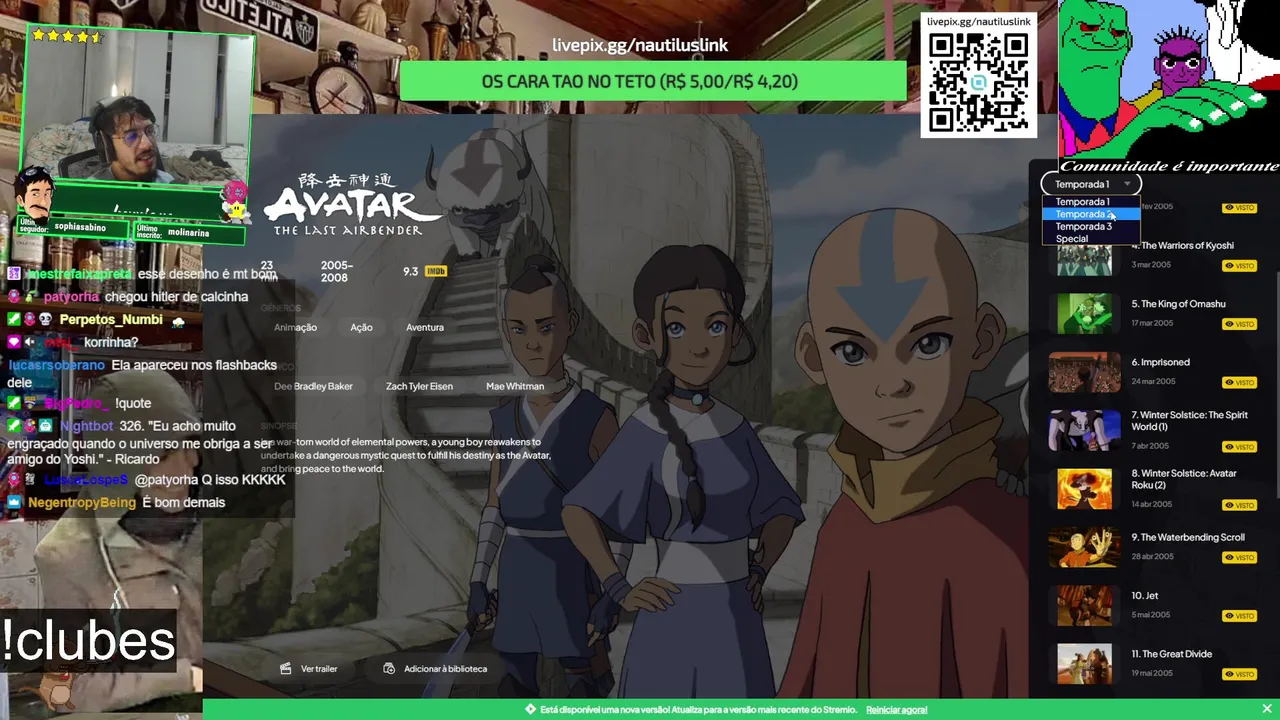Click the 9.3 rating value
Image resolution: width=1280 pixels, height=720 pixels.
(410, 271)
